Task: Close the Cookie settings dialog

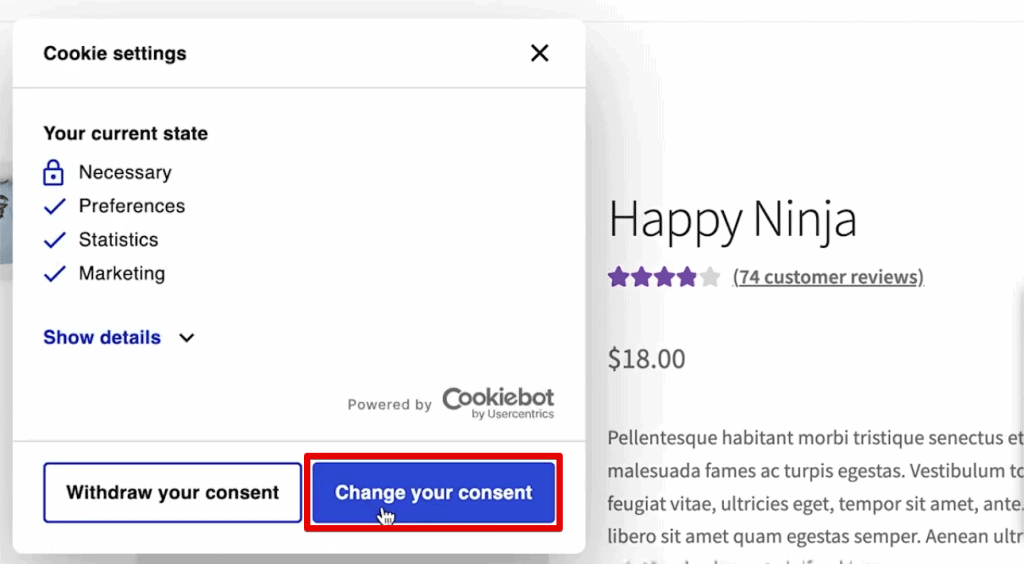Action: coord(539,53)
